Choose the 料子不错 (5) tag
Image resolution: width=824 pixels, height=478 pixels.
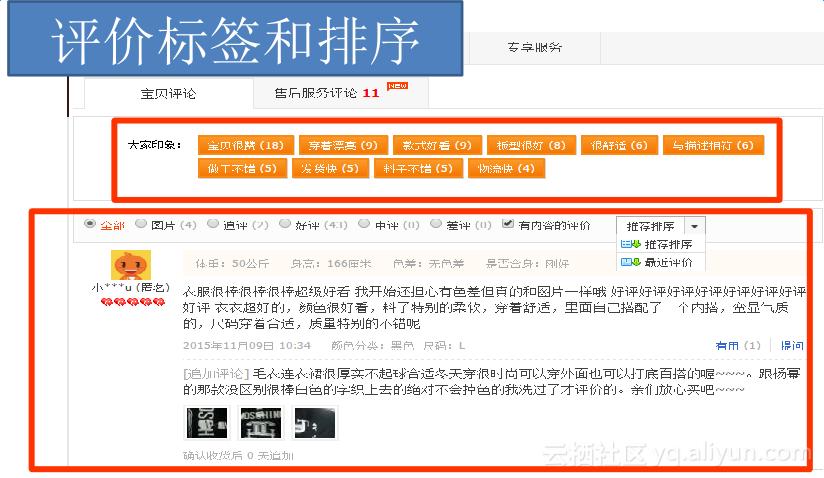tap(418, 169)
